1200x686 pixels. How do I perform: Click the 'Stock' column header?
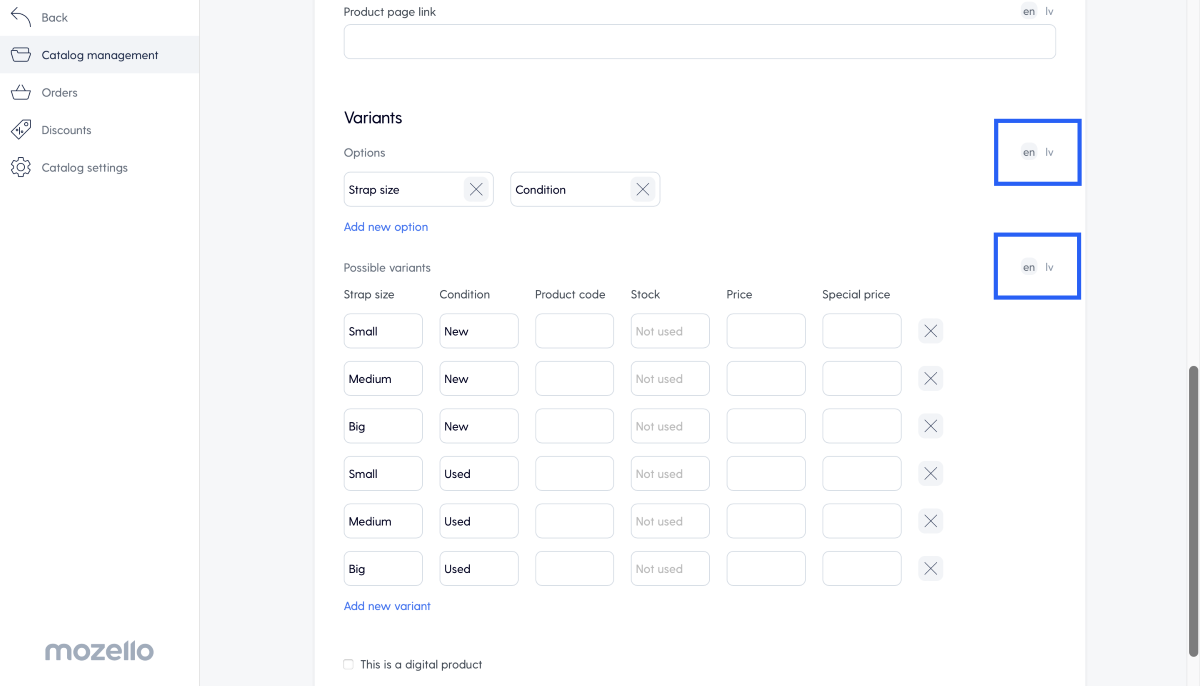[646, 295]
